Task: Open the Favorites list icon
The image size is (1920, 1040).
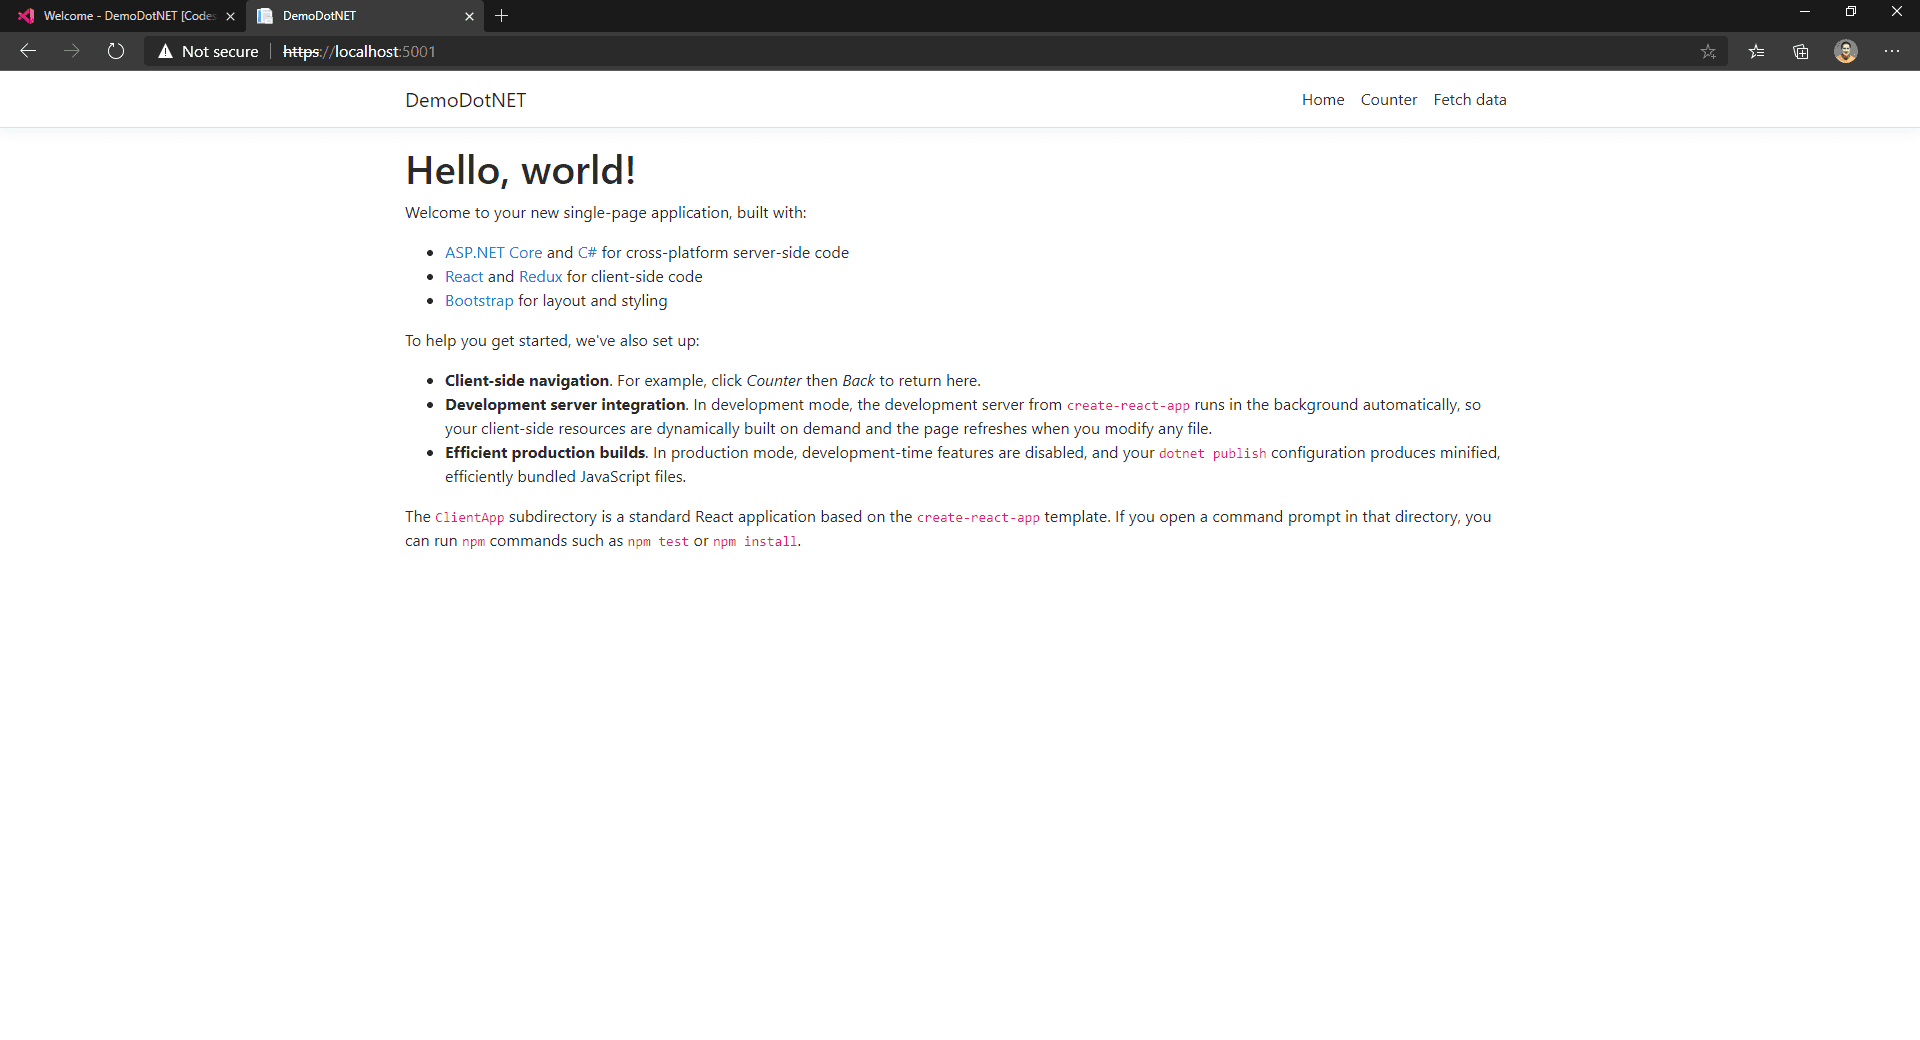Action: [1756, 51]
